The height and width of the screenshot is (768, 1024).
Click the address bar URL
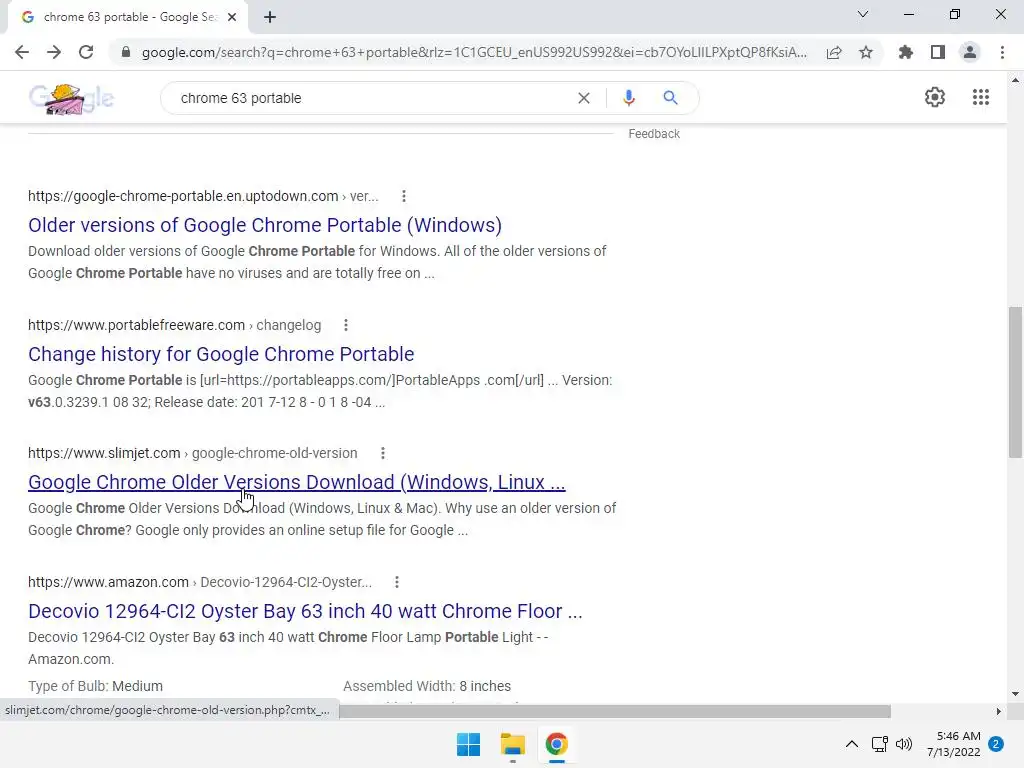coord(474,52)
